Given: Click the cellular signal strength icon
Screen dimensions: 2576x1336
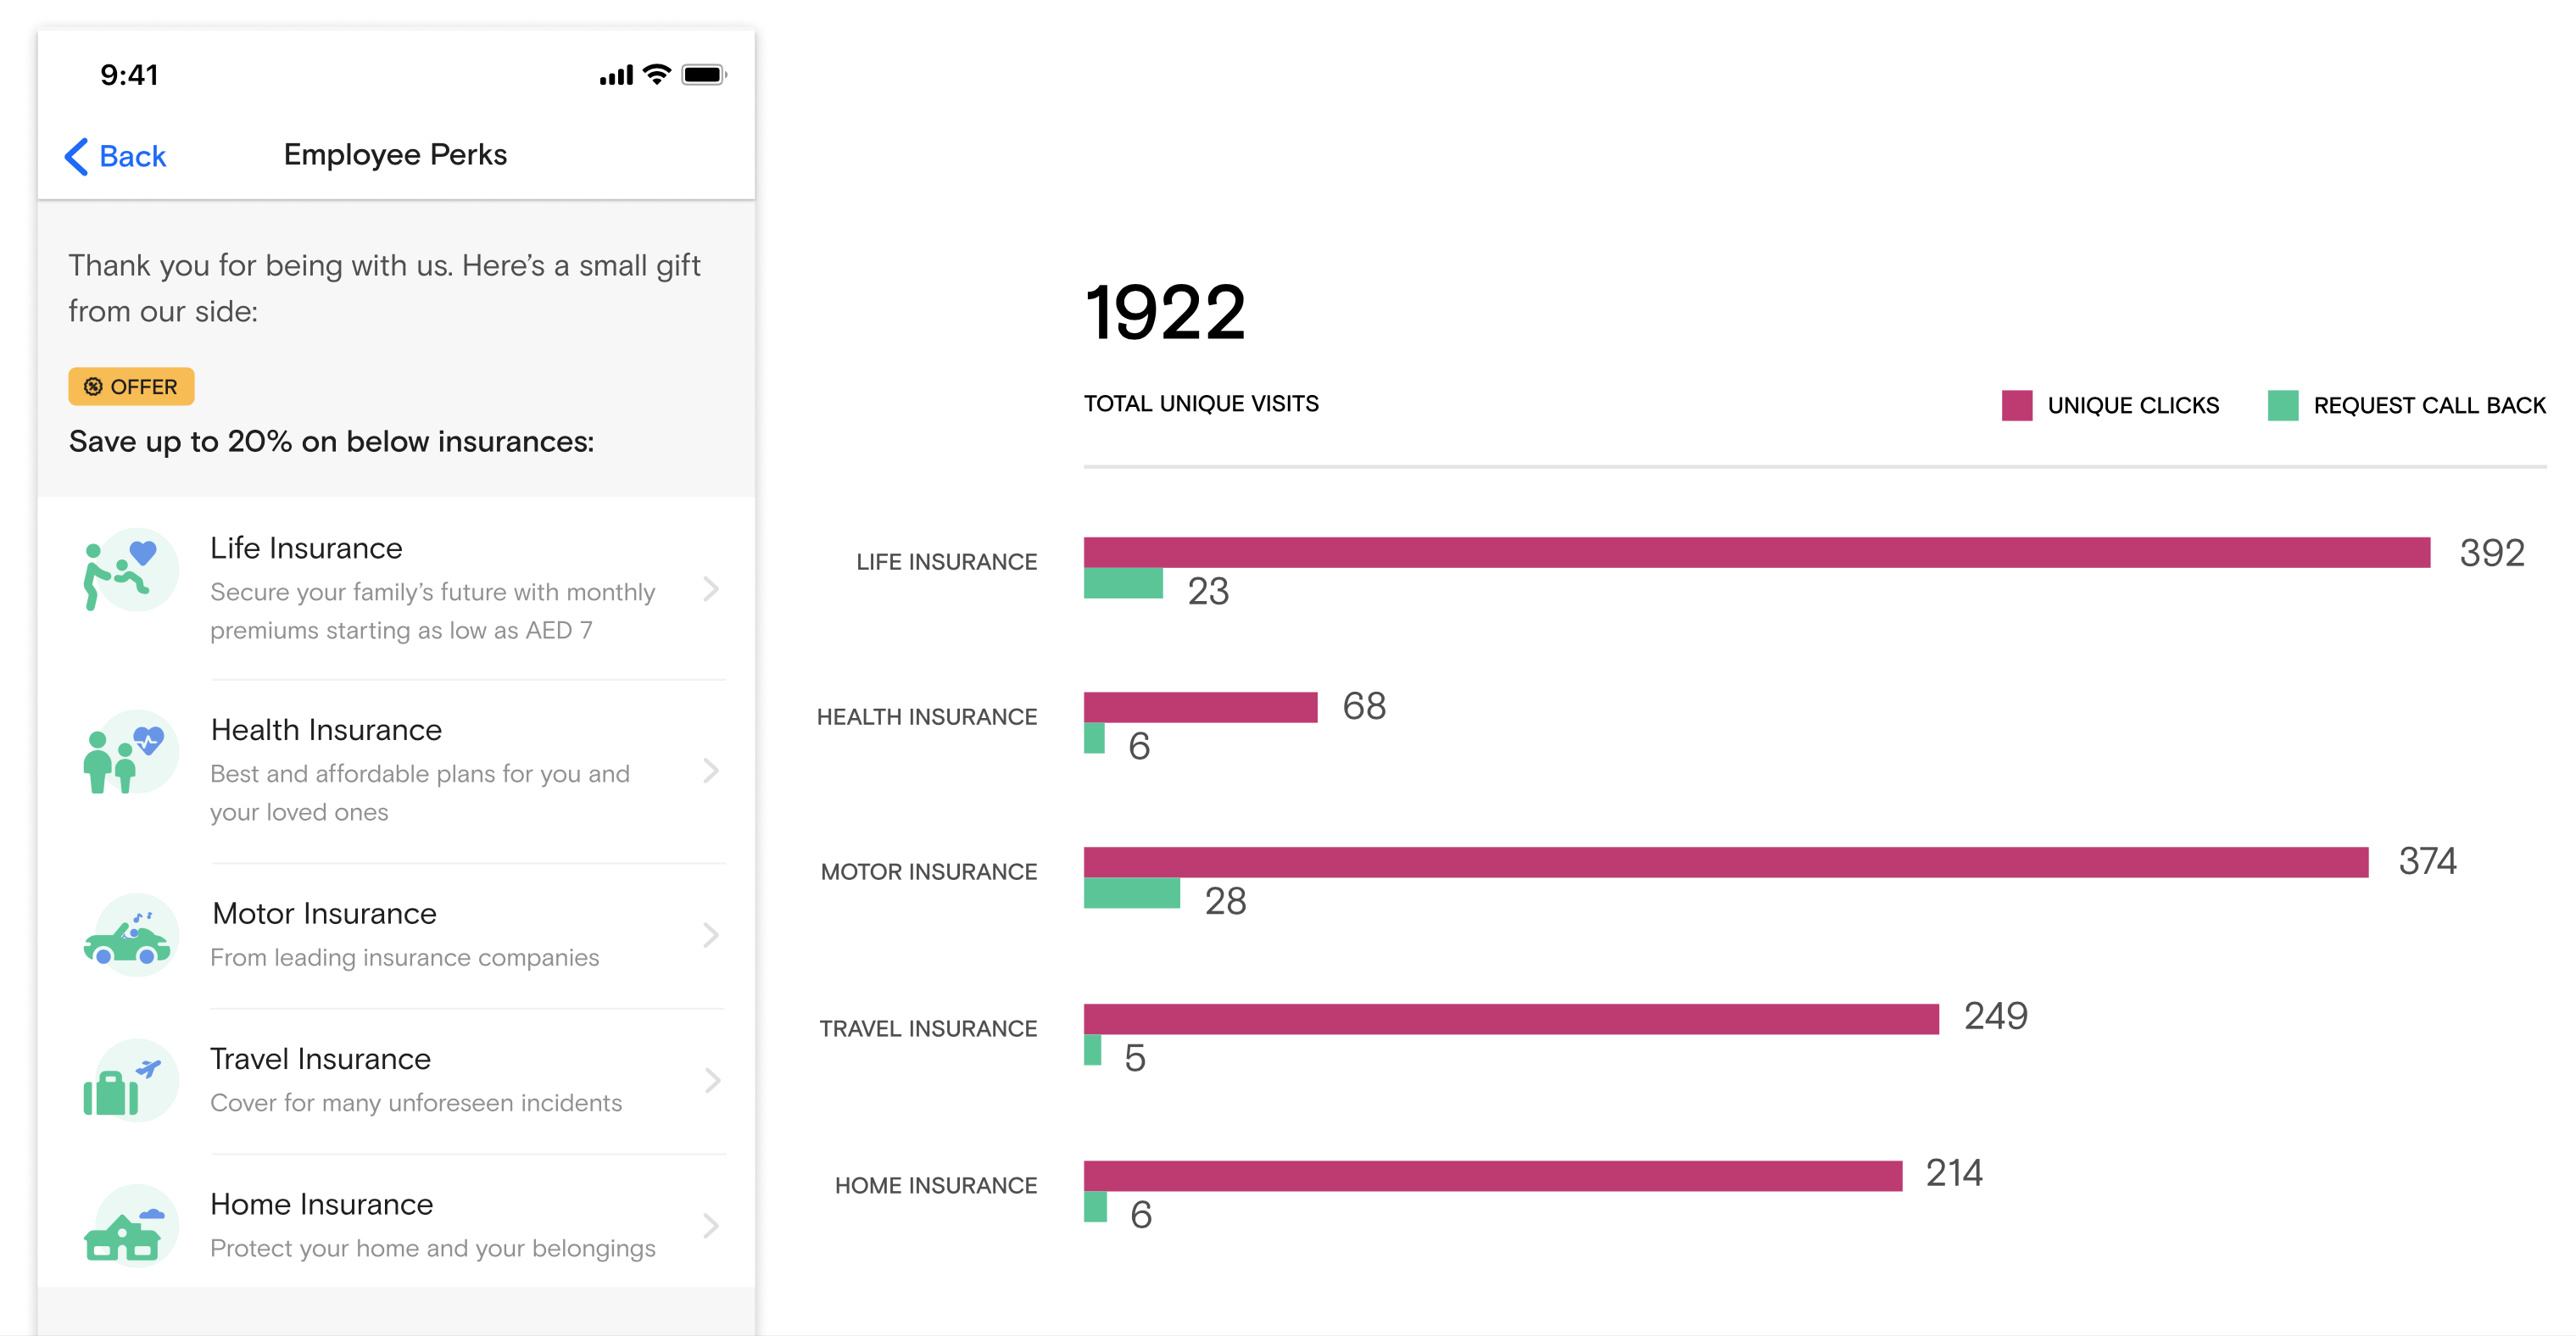Looking at the screenshot, I should point(616,75).
